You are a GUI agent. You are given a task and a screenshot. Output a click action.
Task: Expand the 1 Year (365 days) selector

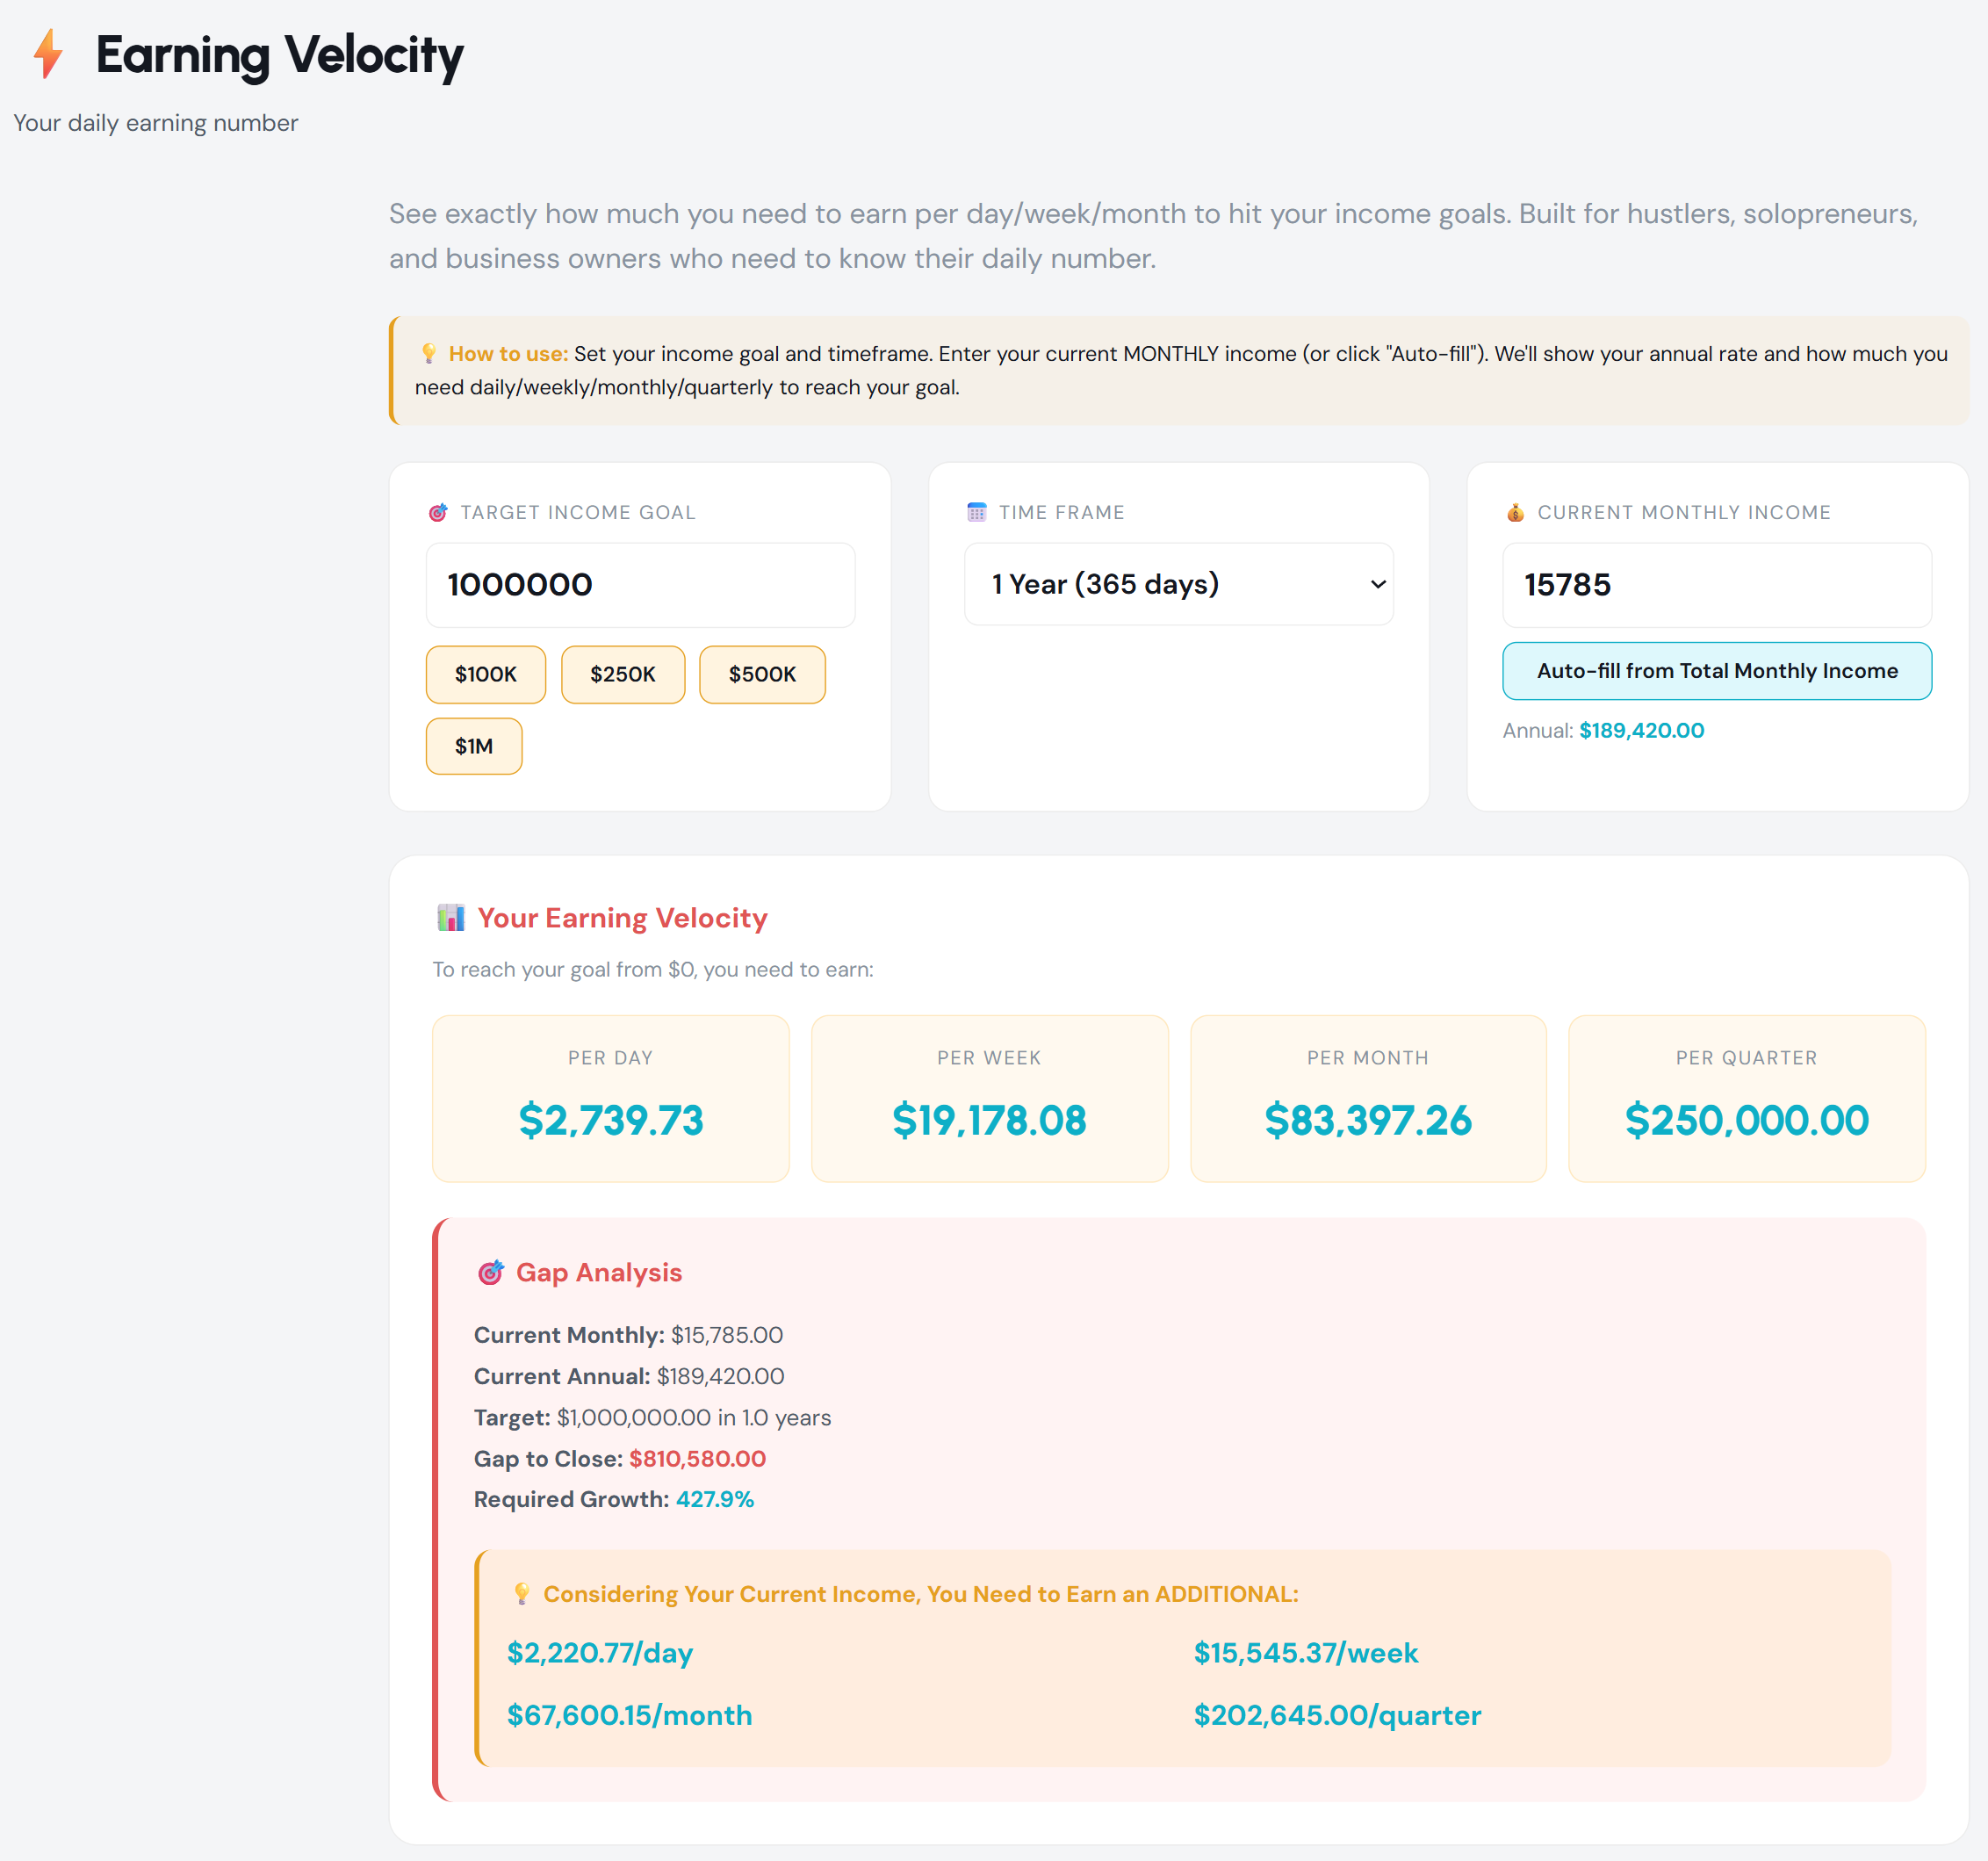pyautogui.click(x=1178, y=583)
